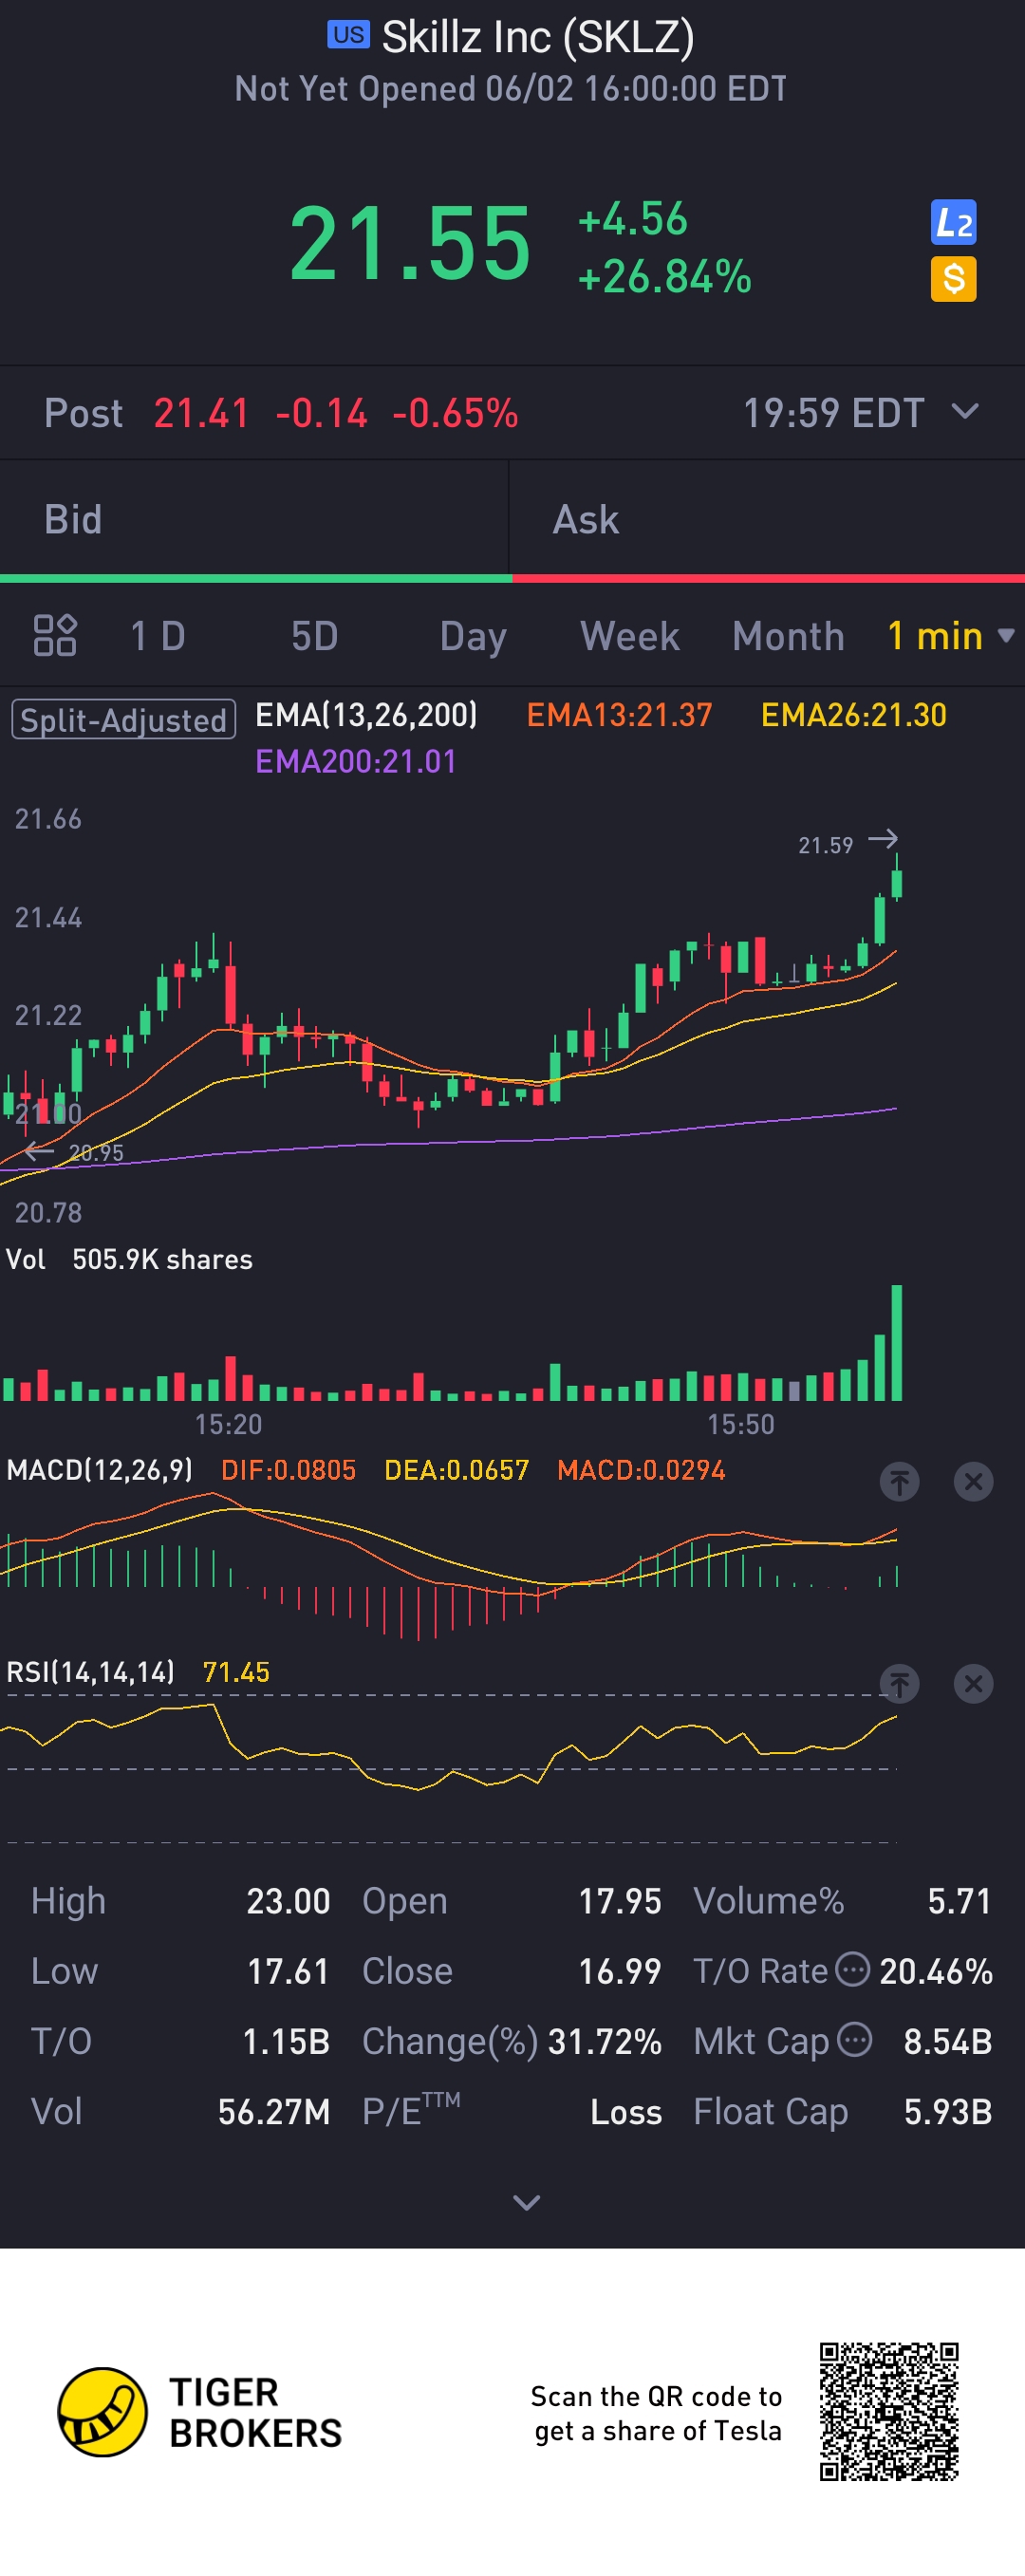Tap the Post price 21.41

tap(201, 413)
